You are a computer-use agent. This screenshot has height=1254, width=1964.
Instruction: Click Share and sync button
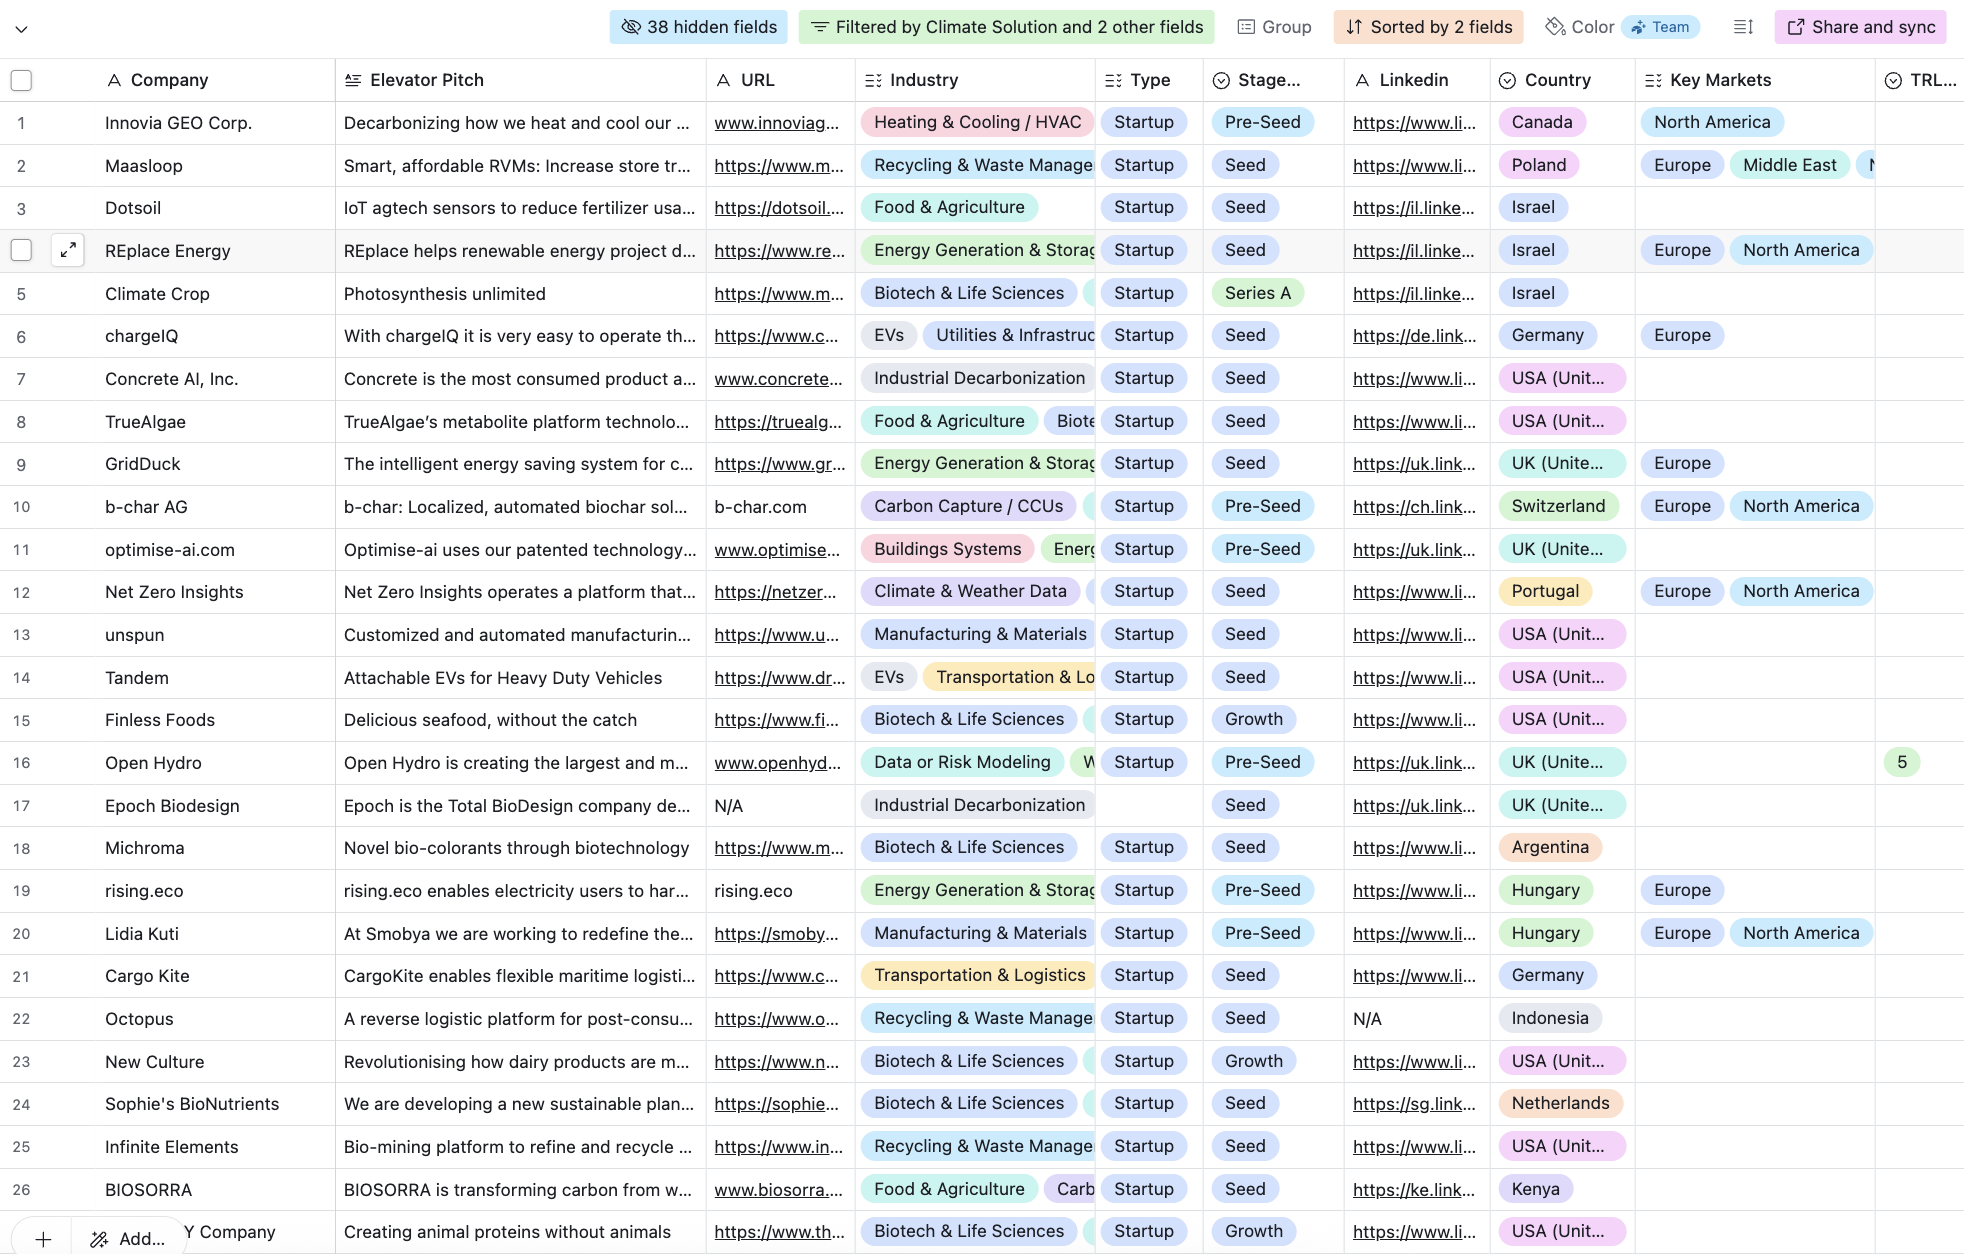coord(1860,27)
